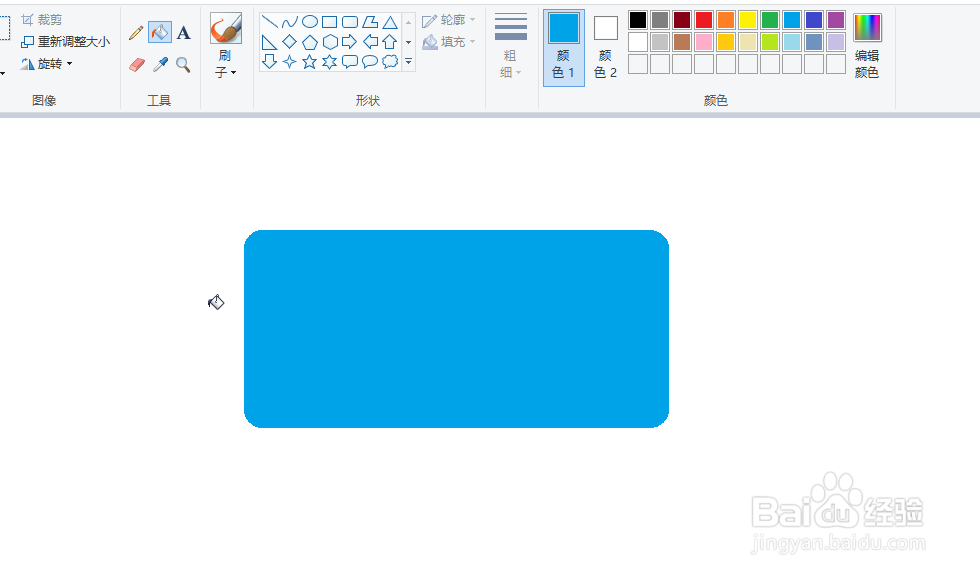Click the 裁剪 crop button
Screen dimensions: 980x577
coord(42,21)
